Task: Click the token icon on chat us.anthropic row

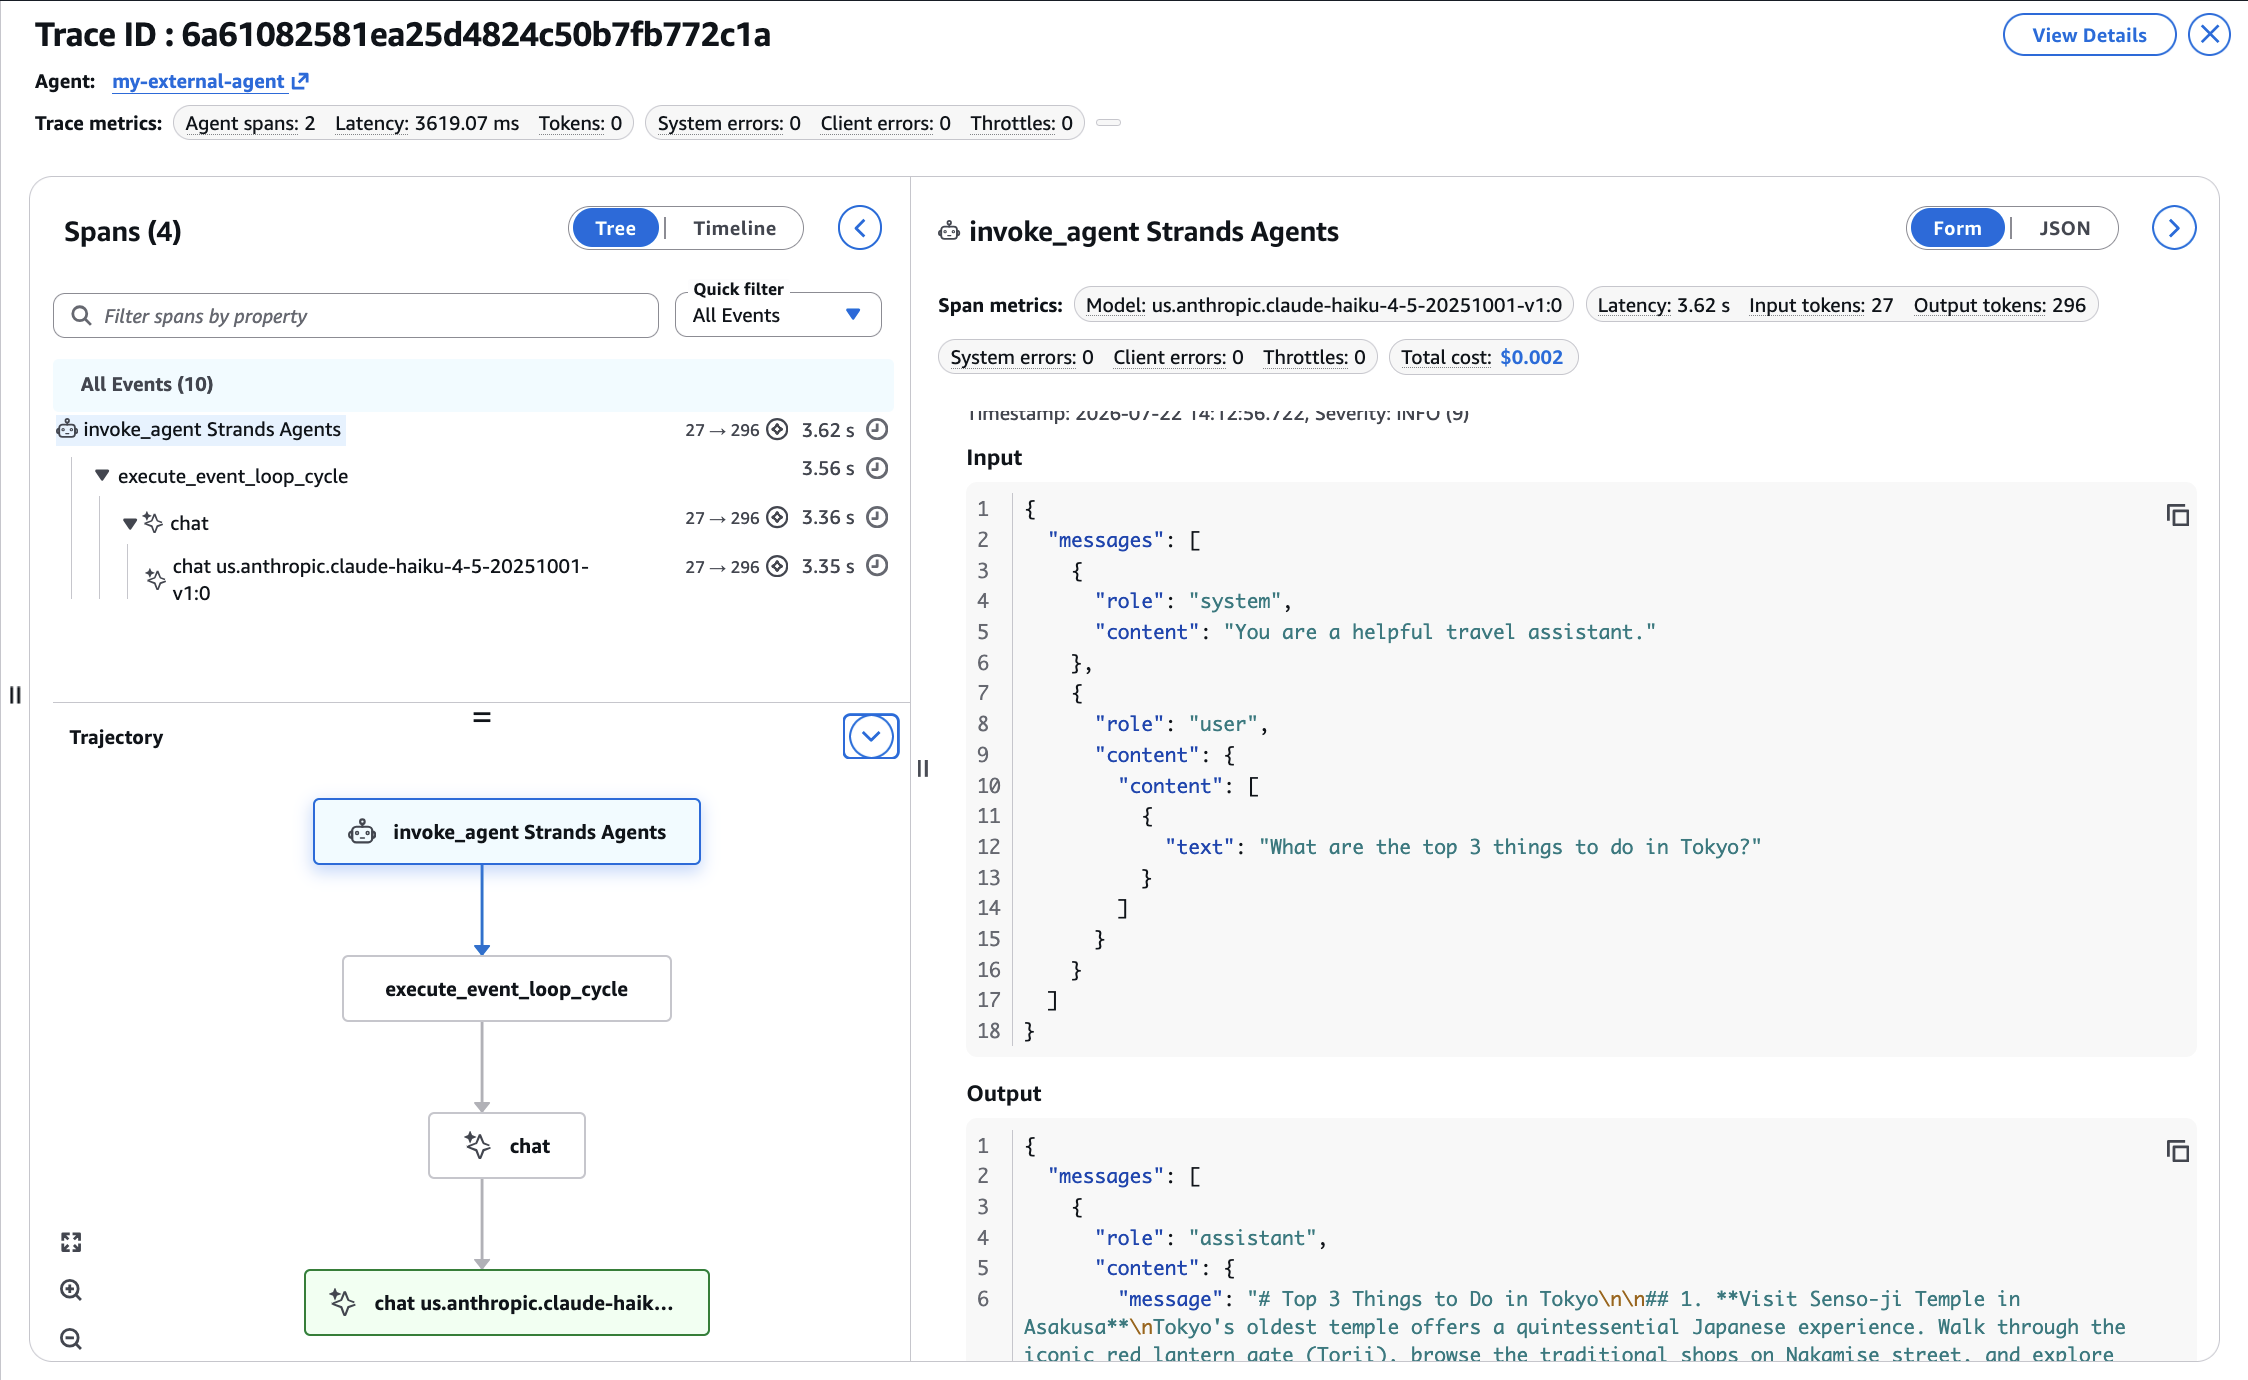Action: click(777, 566)
